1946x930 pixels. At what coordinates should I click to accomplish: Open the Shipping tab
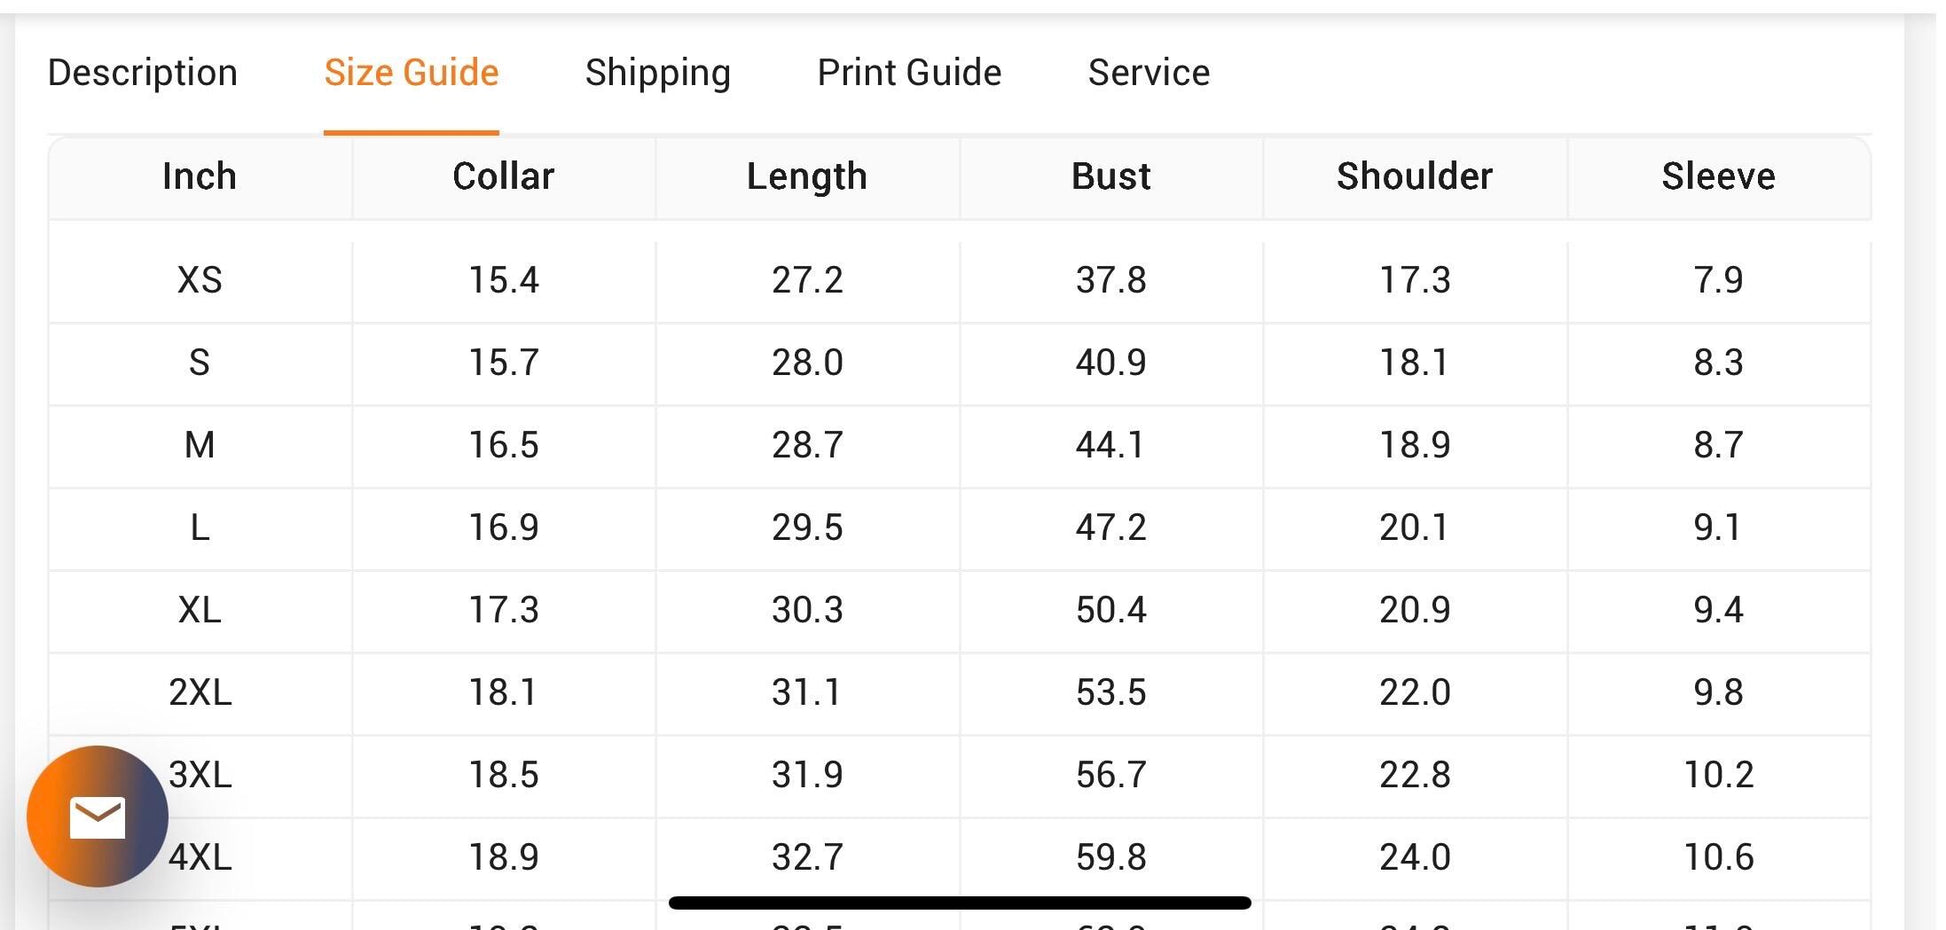pos(658,73)
